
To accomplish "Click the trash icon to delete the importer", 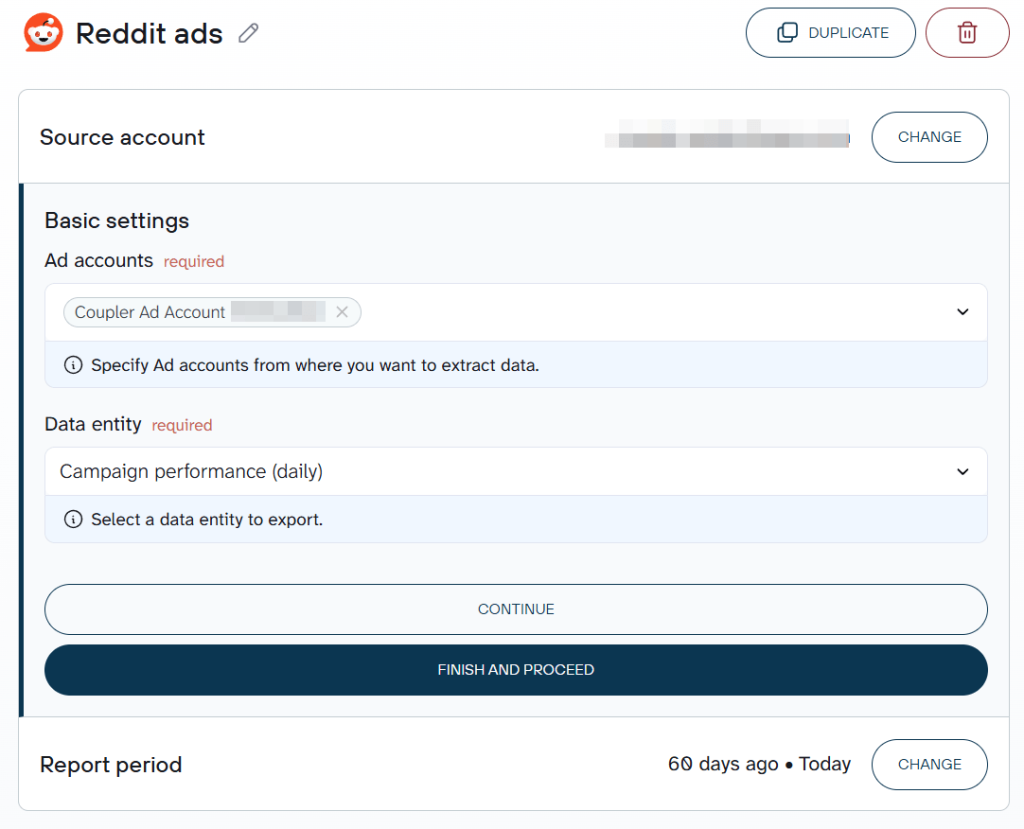I will coord(966,32).
